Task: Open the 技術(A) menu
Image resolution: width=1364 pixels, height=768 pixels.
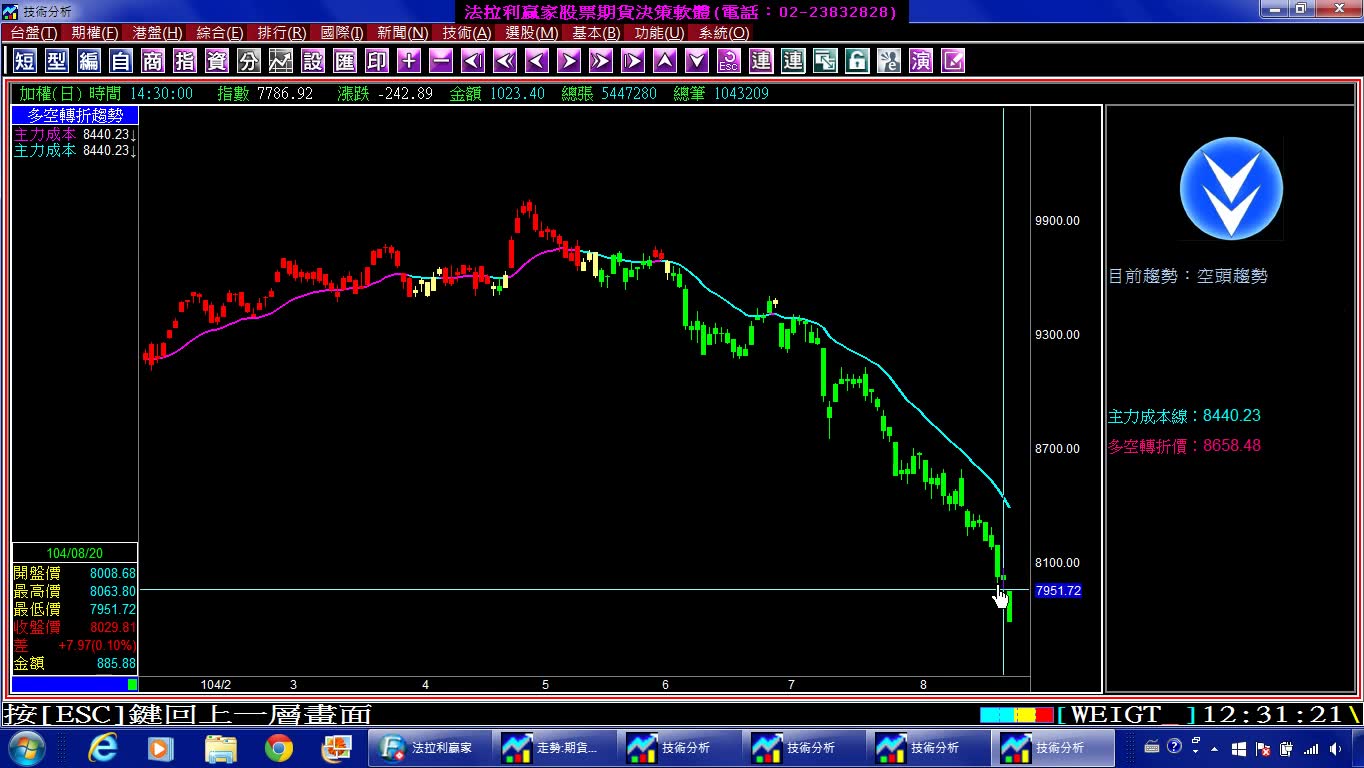Action: (x=467, y=33)
